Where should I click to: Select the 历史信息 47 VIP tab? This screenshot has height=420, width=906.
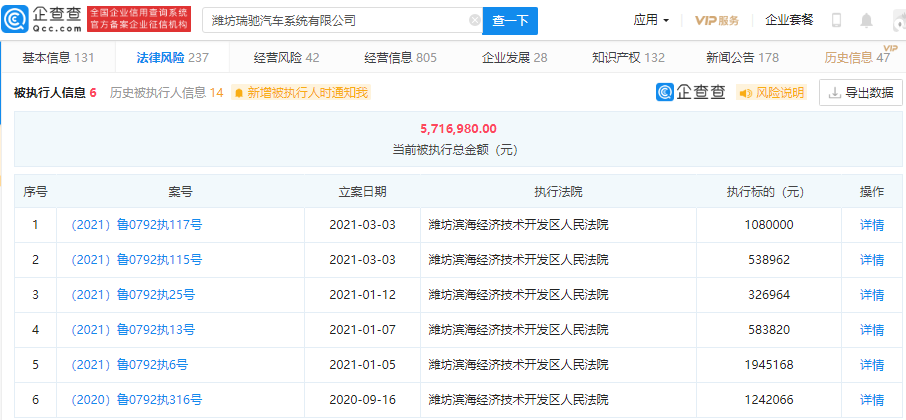tap(856, 58)
